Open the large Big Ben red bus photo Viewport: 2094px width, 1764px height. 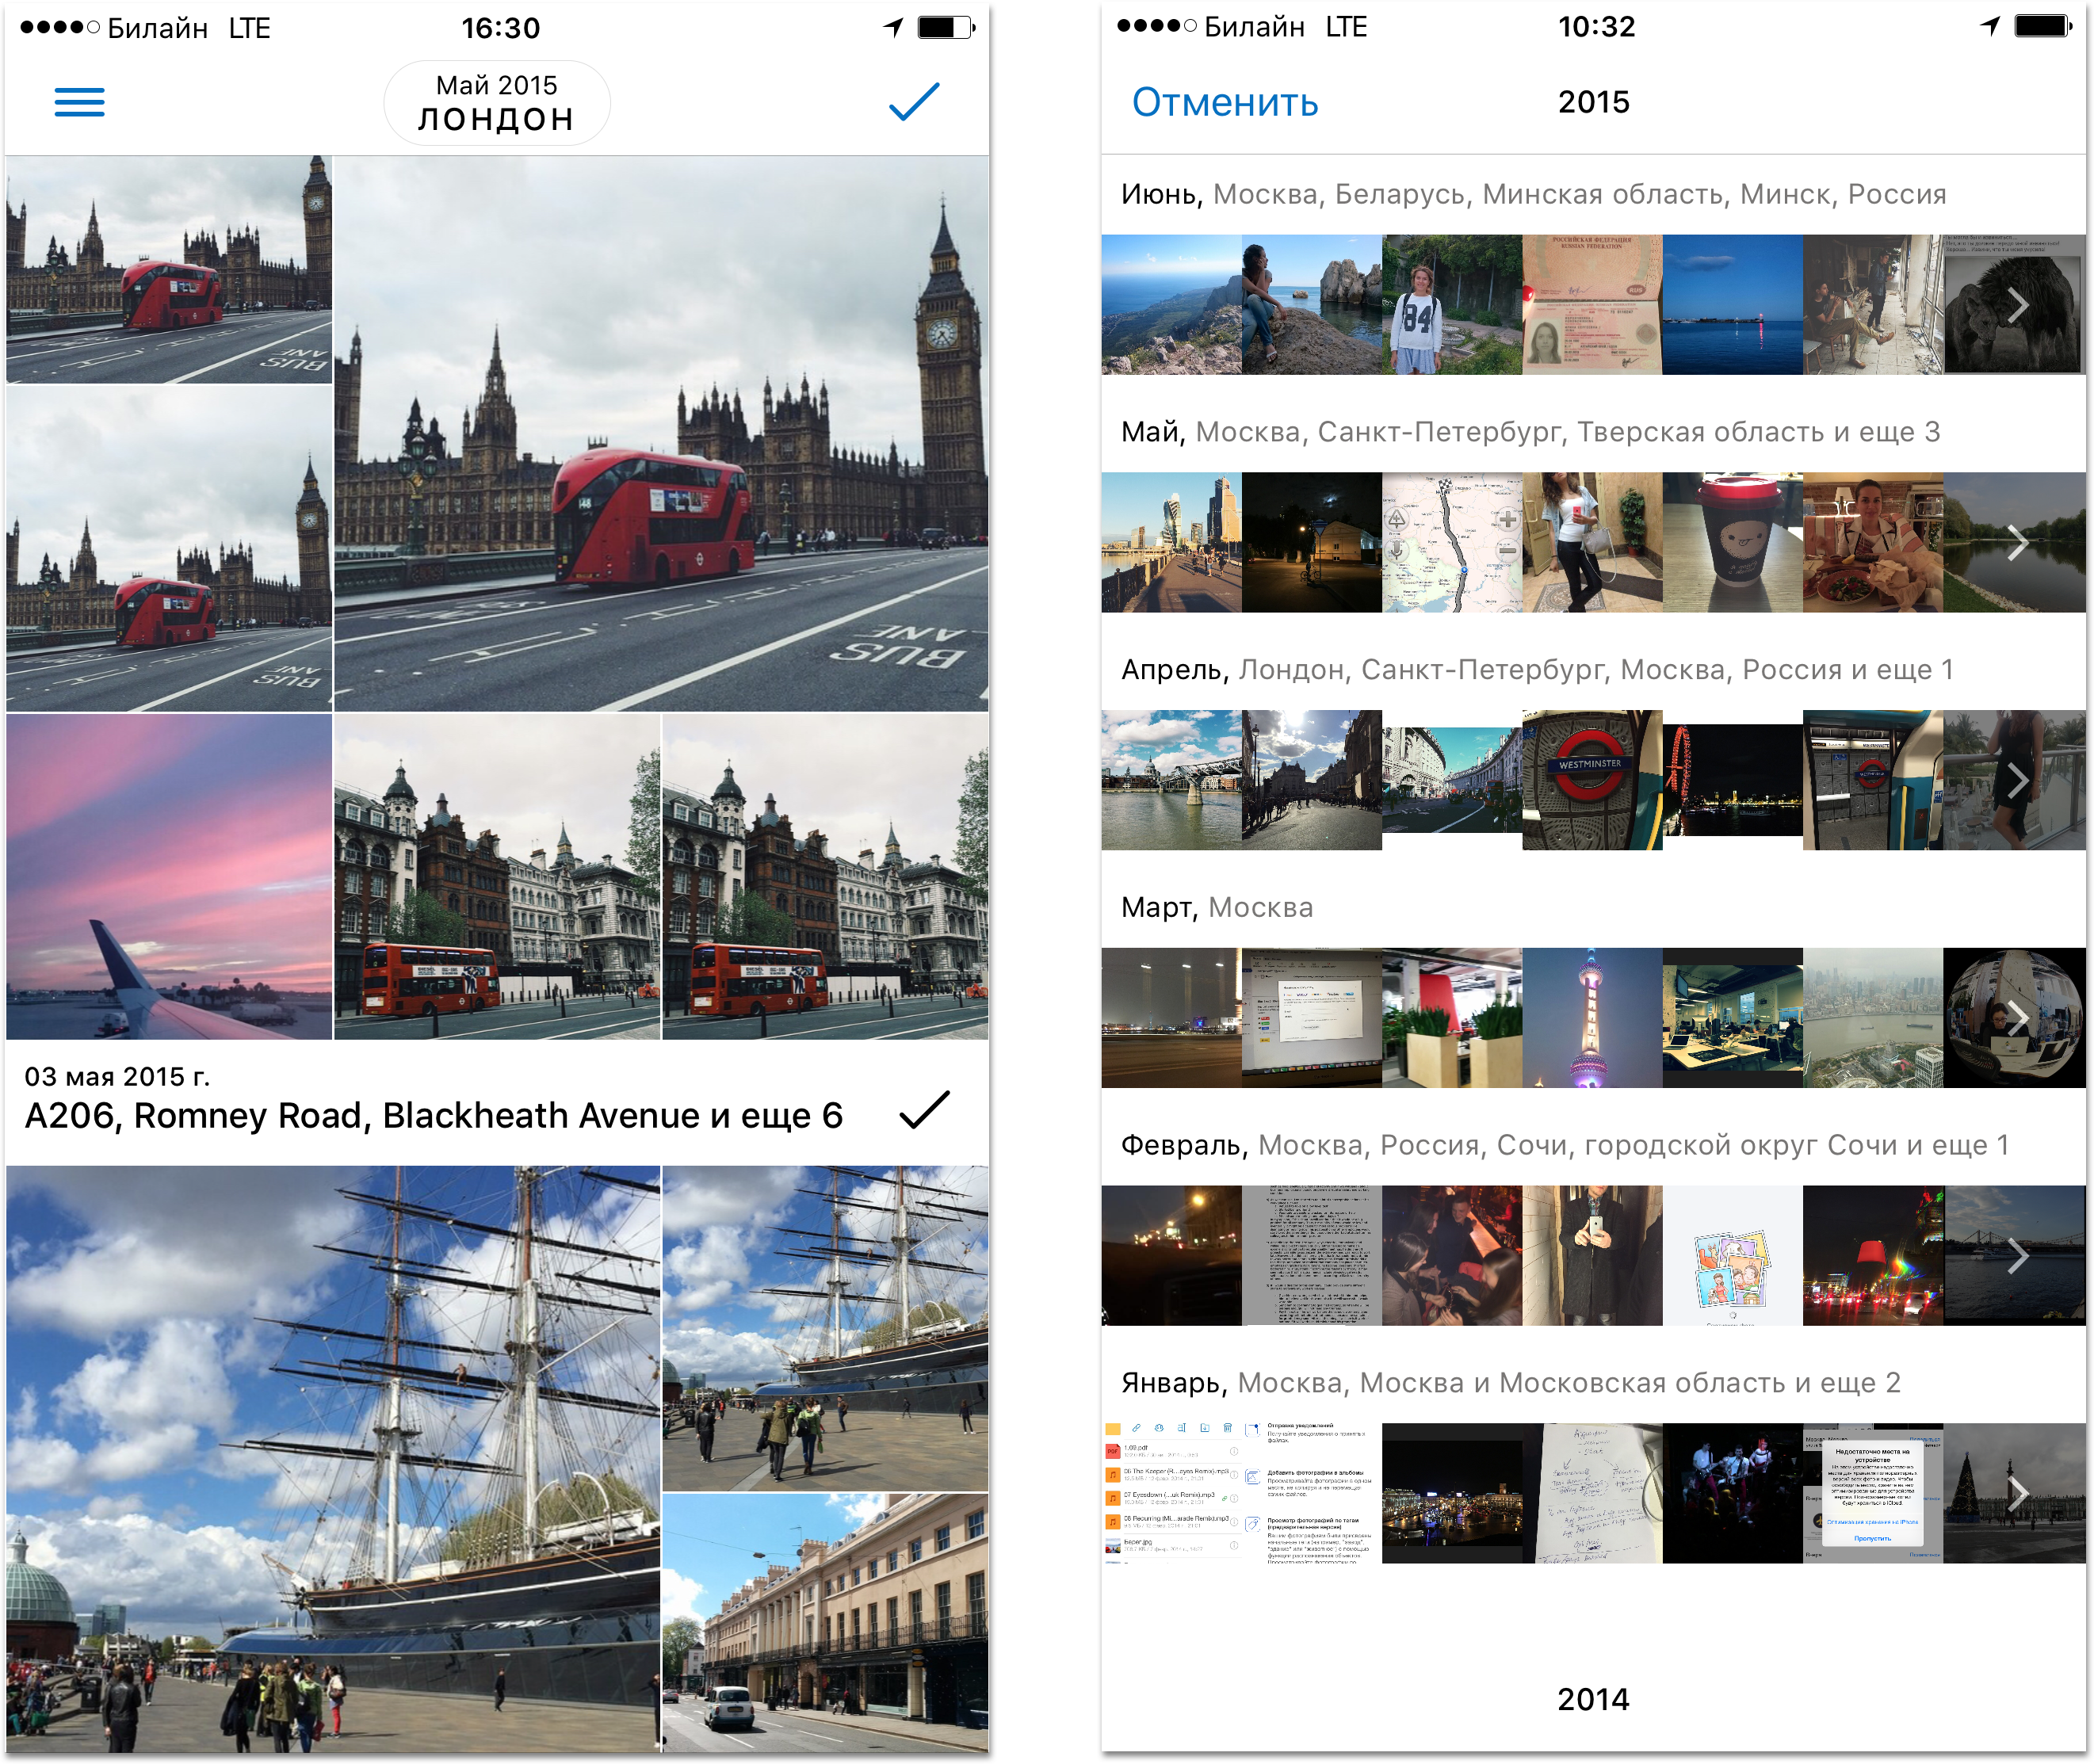[661, 433]
